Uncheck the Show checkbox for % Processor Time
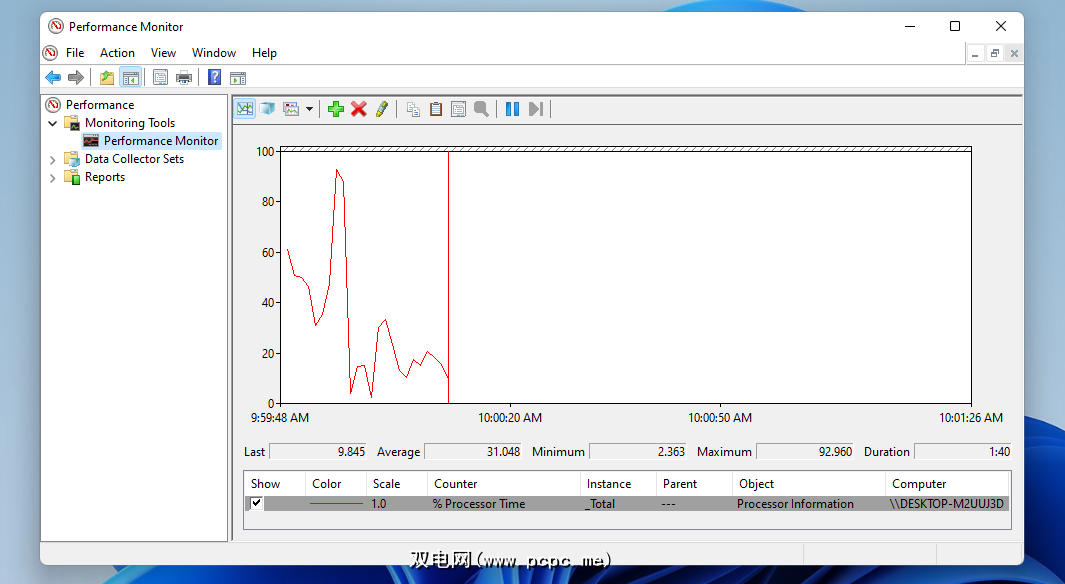This screenshot has width=1065, height=584. click(x=257, y=503)
